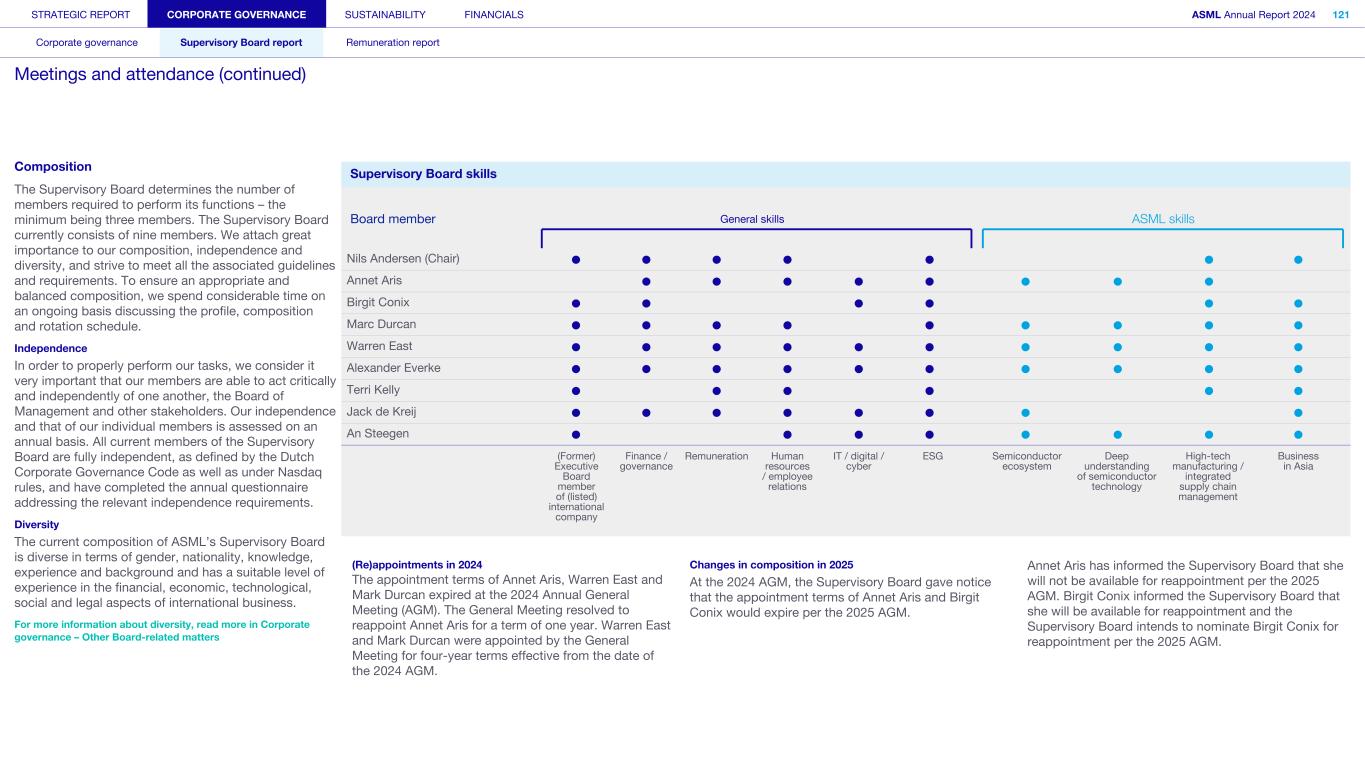Go to the Financials tab
Screen dimensions: 1365x769
click(x=494, y=14)
